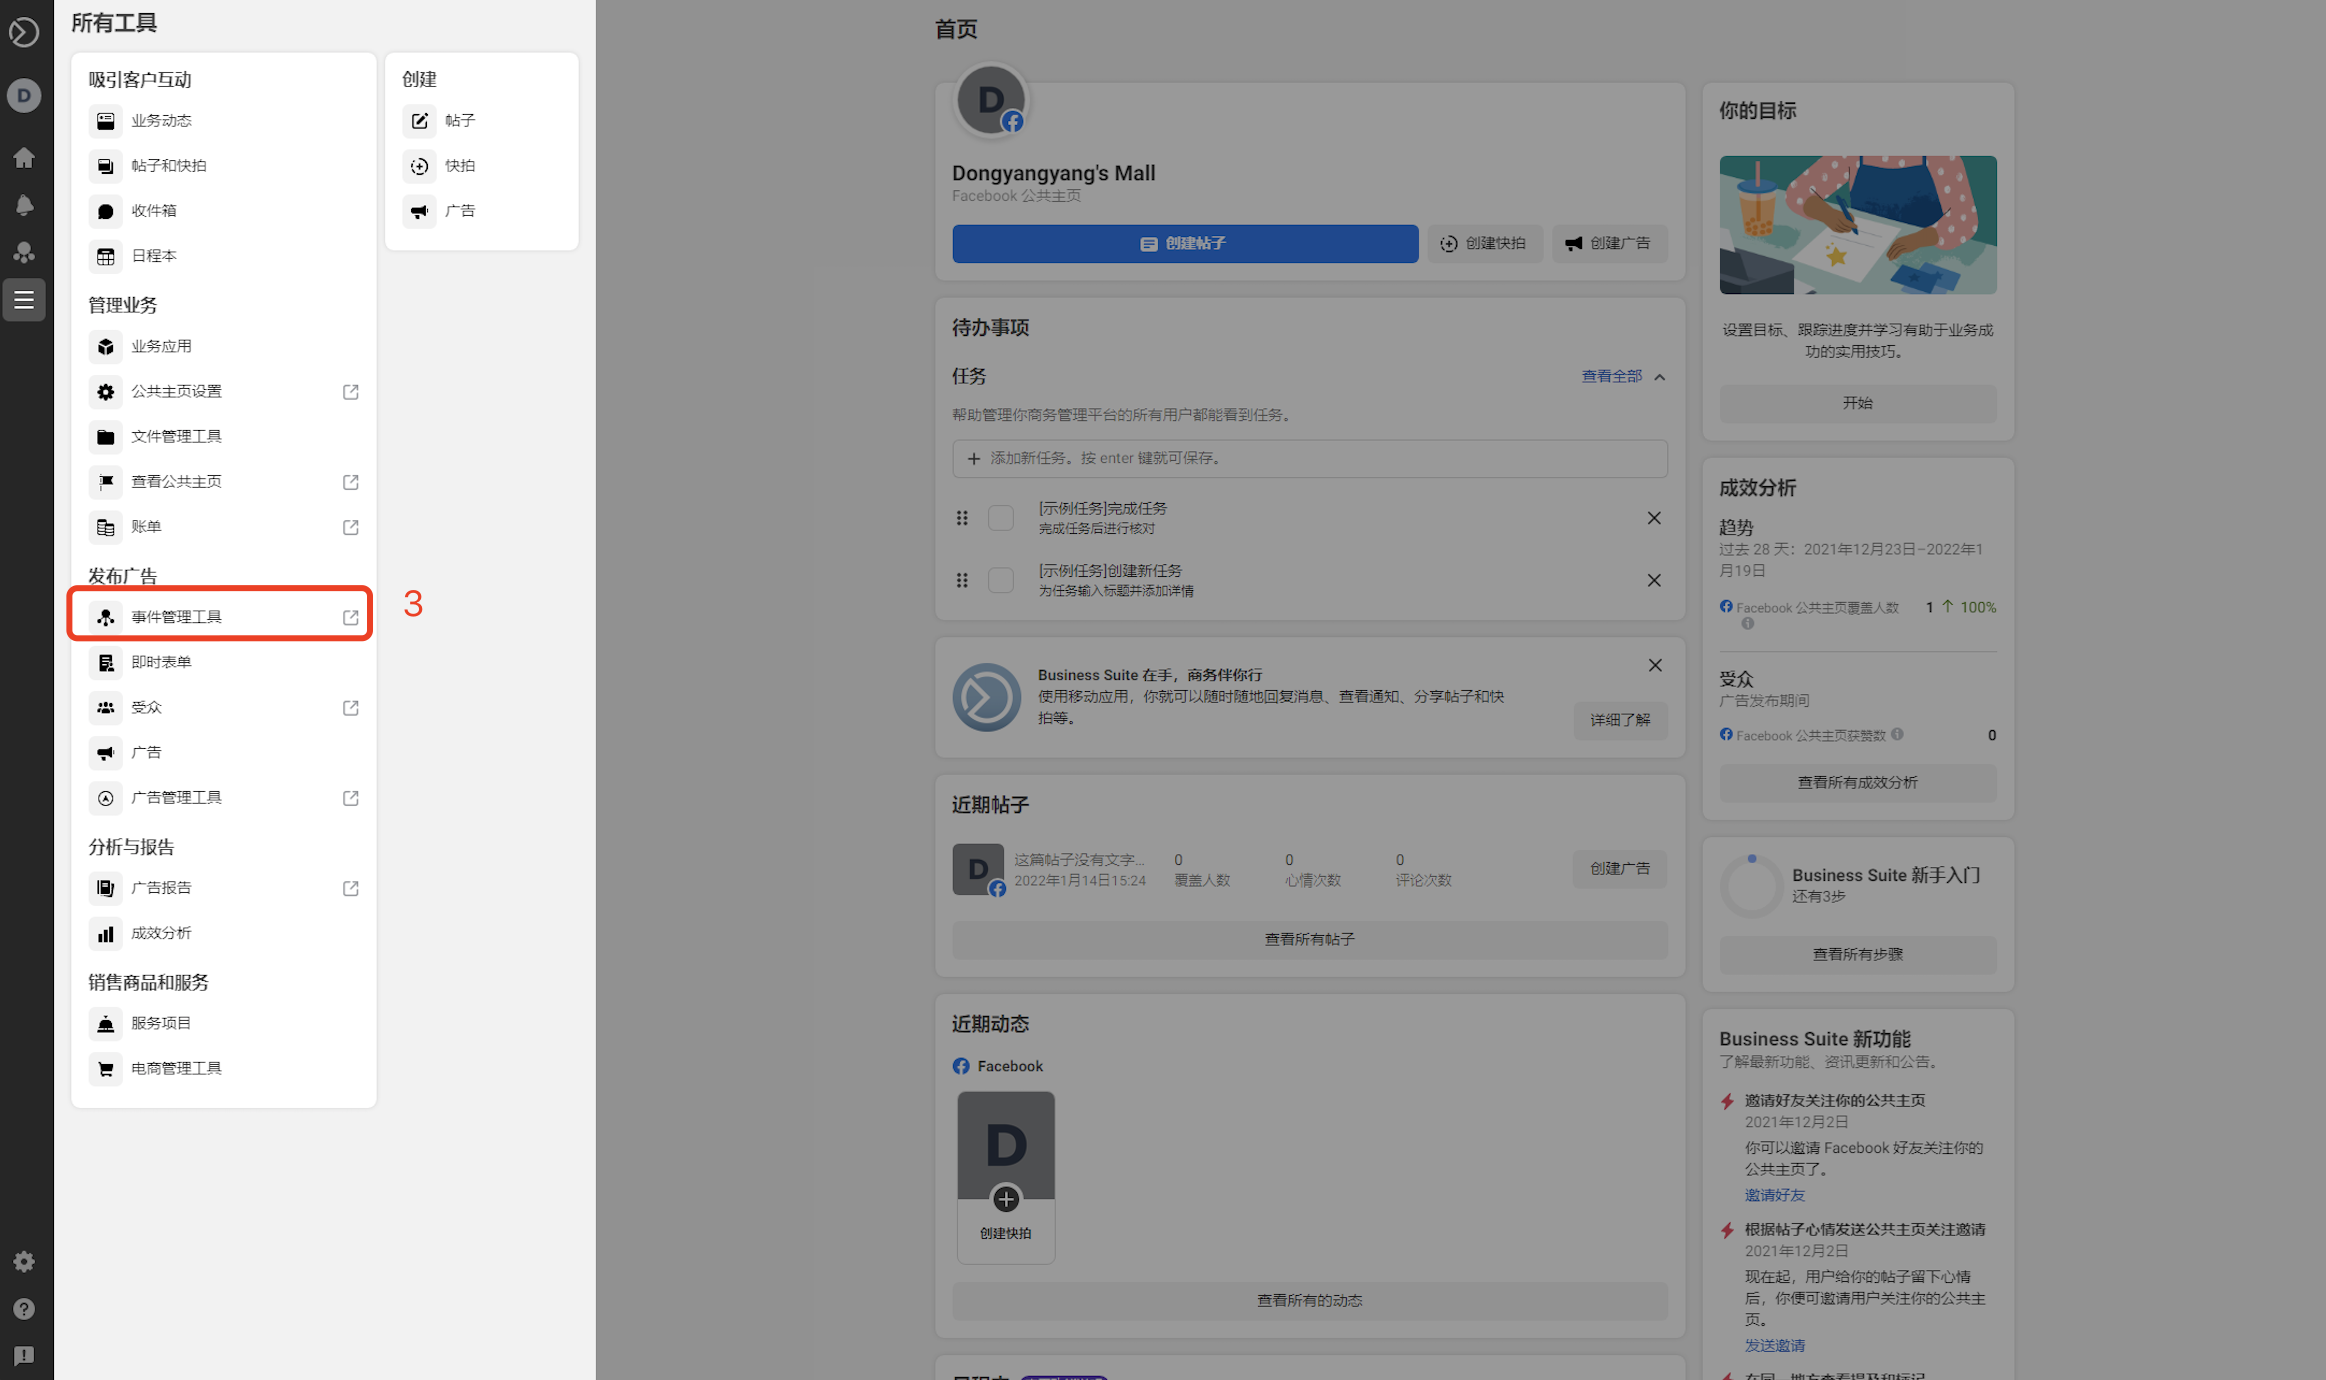Click the blue 创建帖子 button
Image resolution: width=2326 pixels, height=1380 pixels.
[x=1185, y=244]
